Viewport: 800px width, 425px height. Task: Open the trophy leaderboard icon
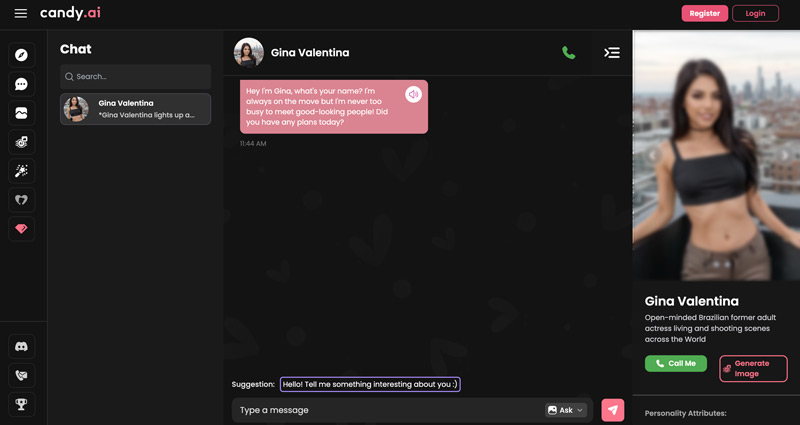[x=21, y=405]
